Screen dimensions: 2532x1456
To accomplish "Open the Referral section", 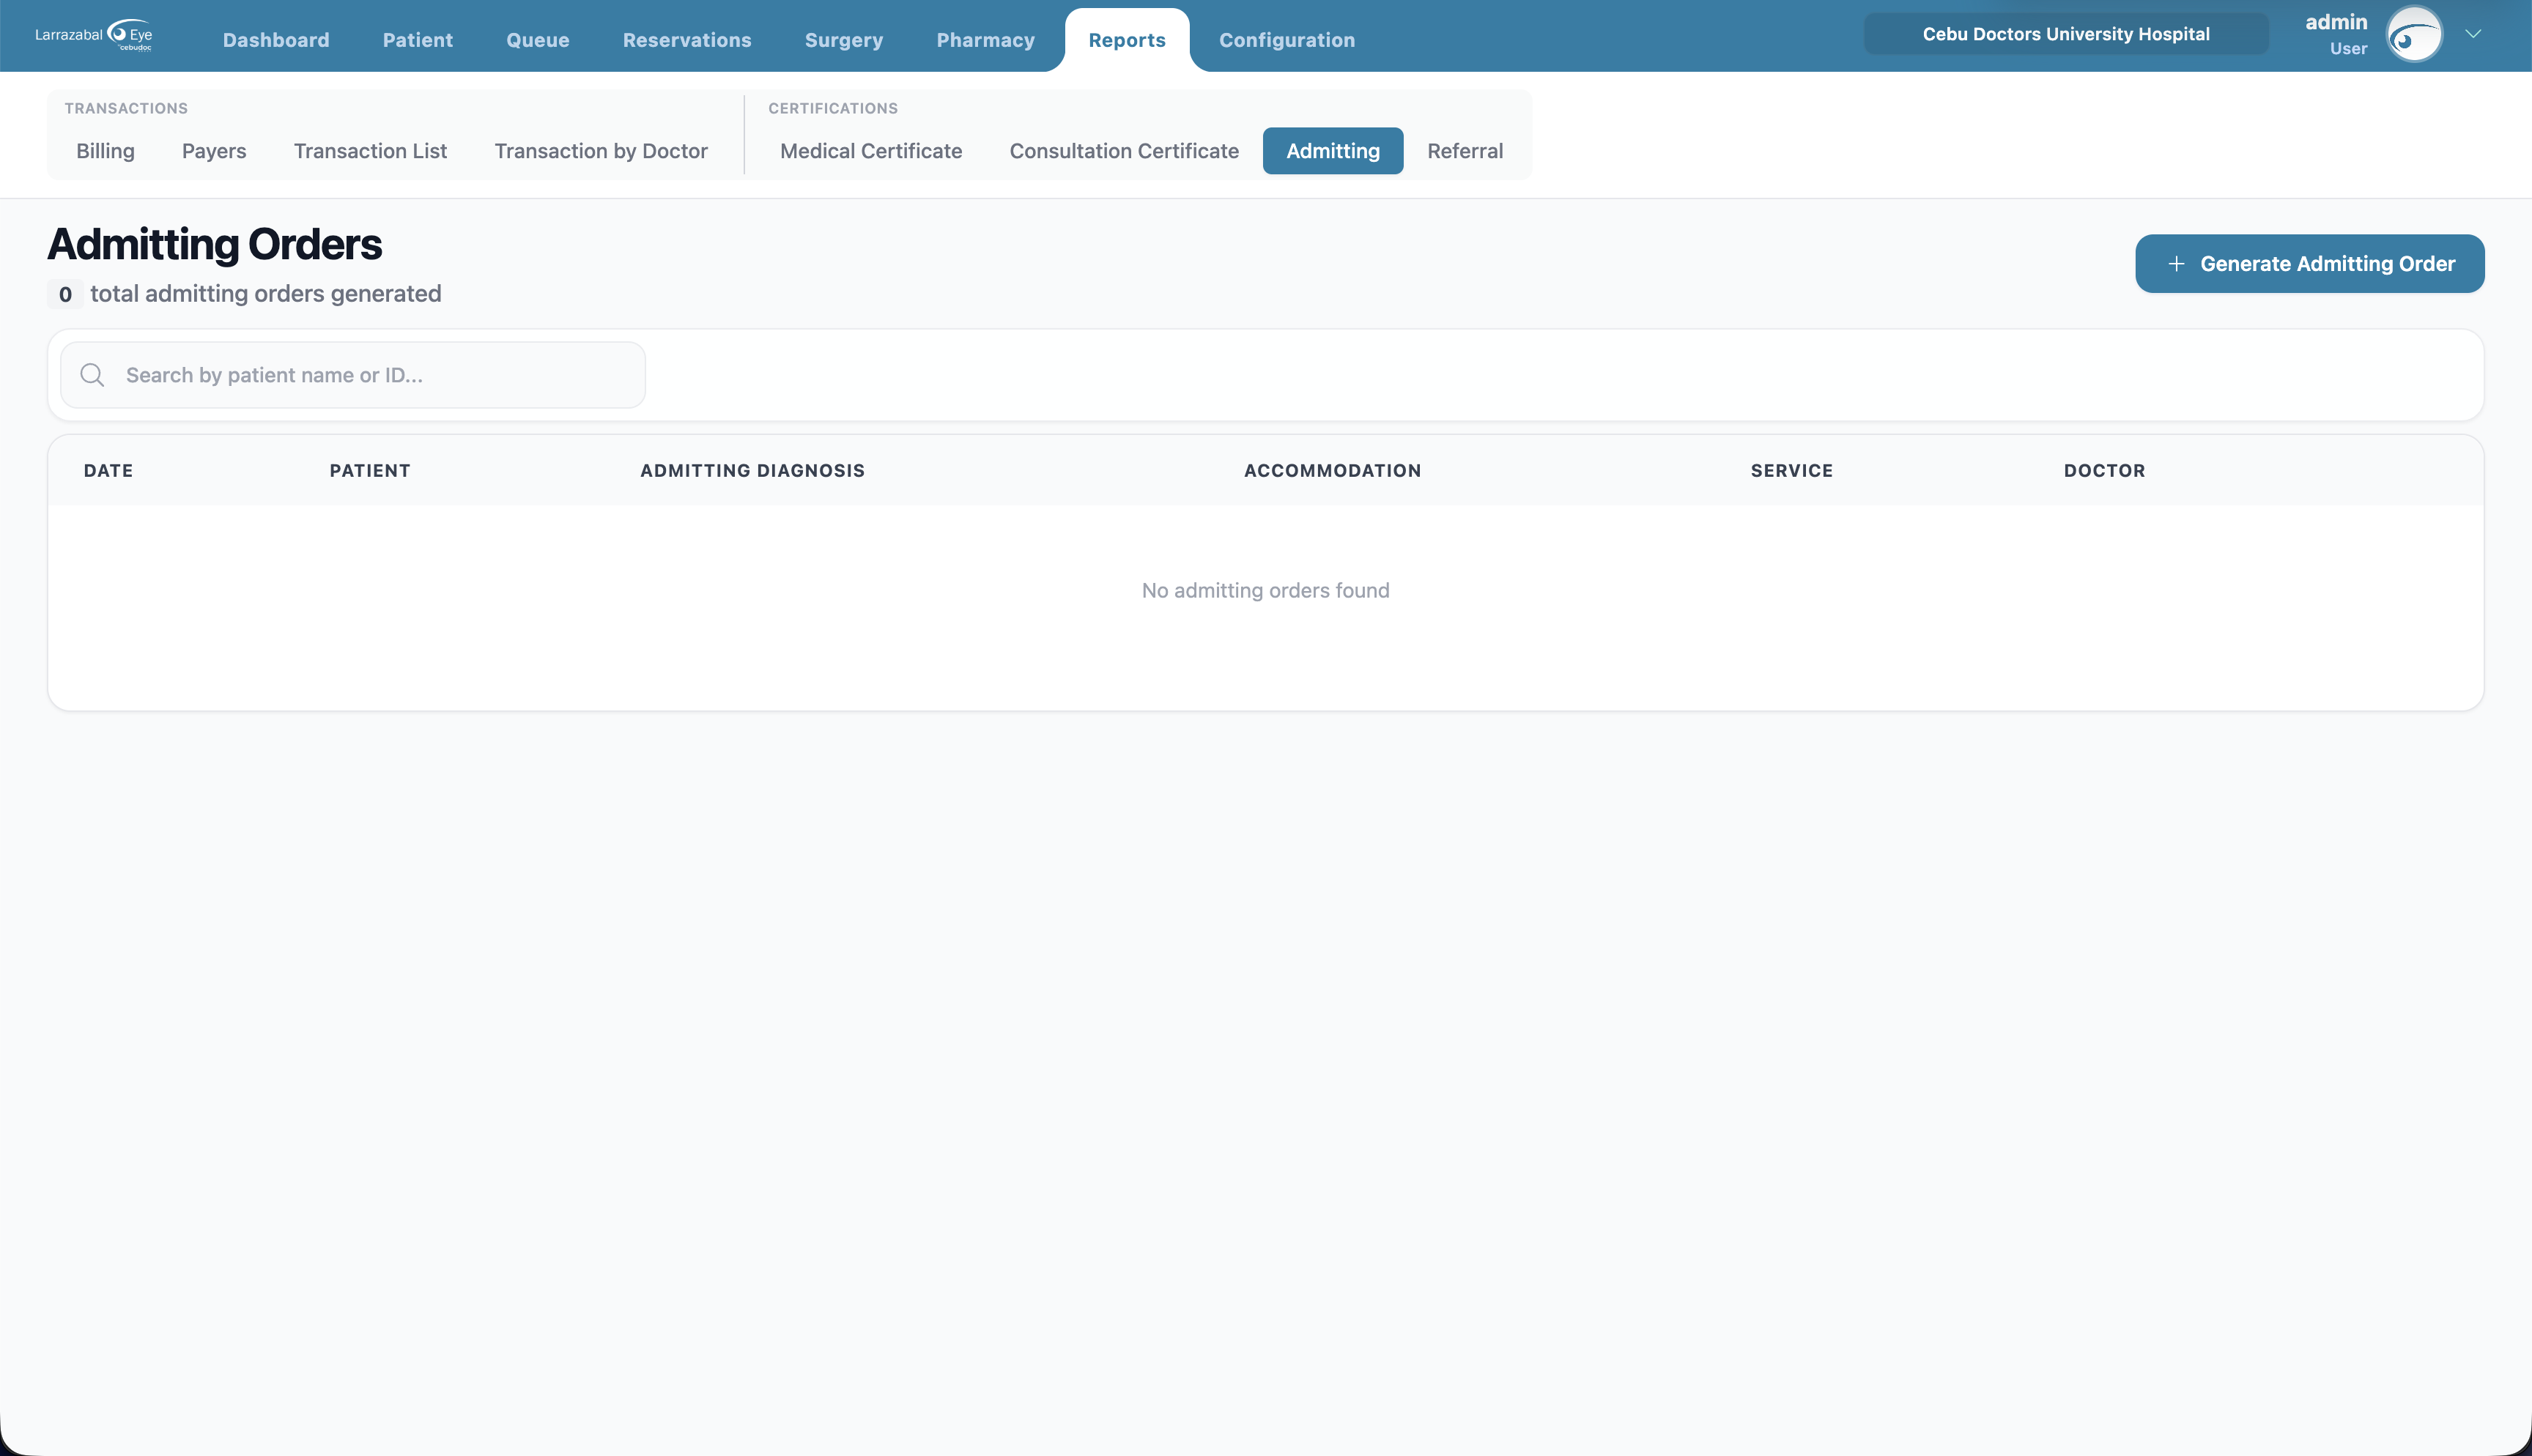I will tap(1465, 151).
